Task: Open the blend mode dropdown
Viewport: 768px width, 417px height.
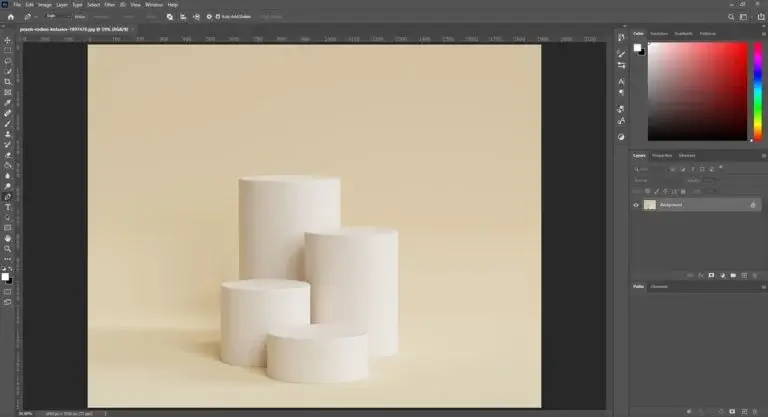Action: pyautogui.click(x=658, y=180)
